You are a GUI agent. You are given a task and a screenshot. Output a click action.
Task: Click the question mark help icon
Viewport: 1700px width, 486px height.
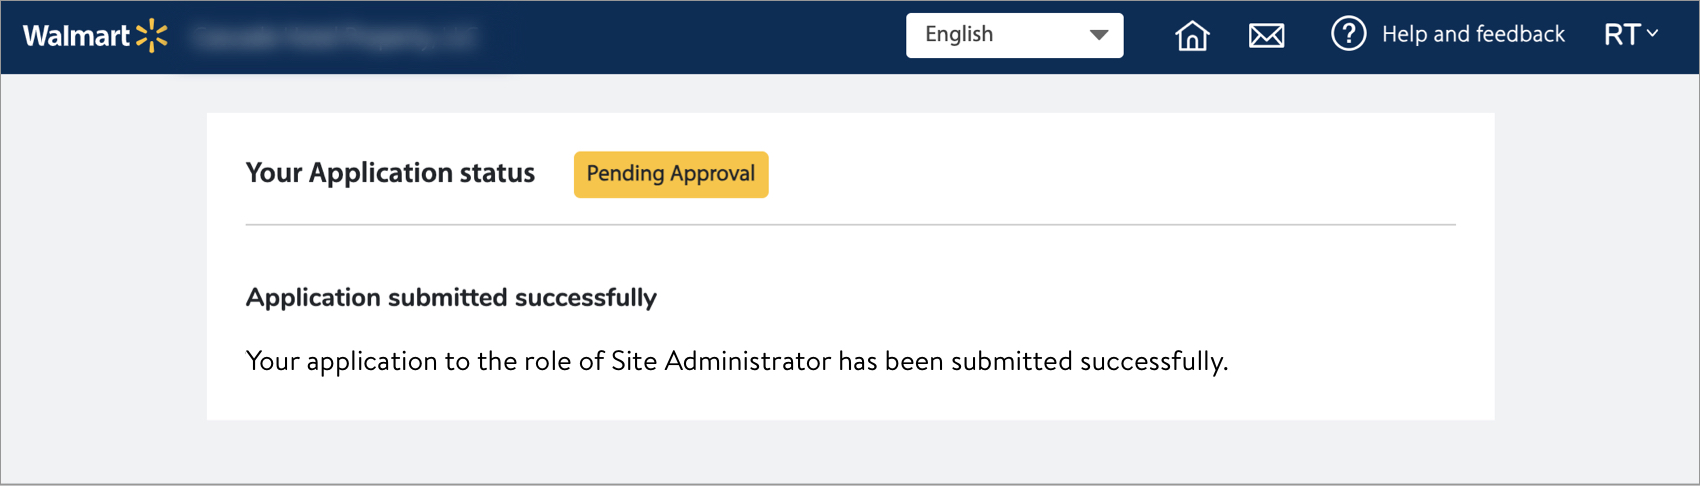point(1348,34)
